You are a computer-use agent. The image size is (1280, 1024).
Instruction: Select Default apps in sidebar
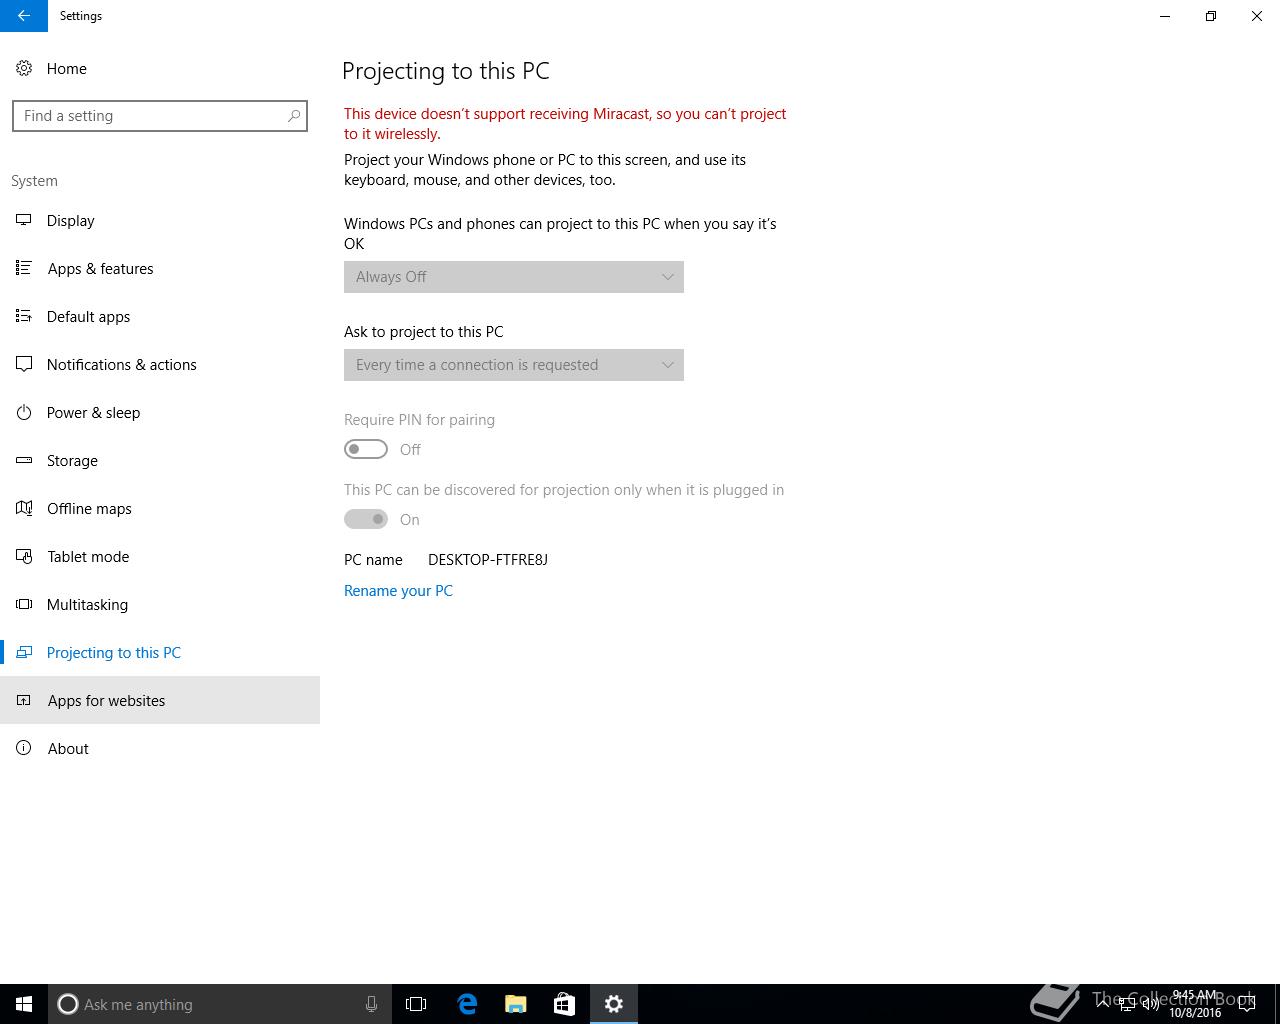pos(160,316)
